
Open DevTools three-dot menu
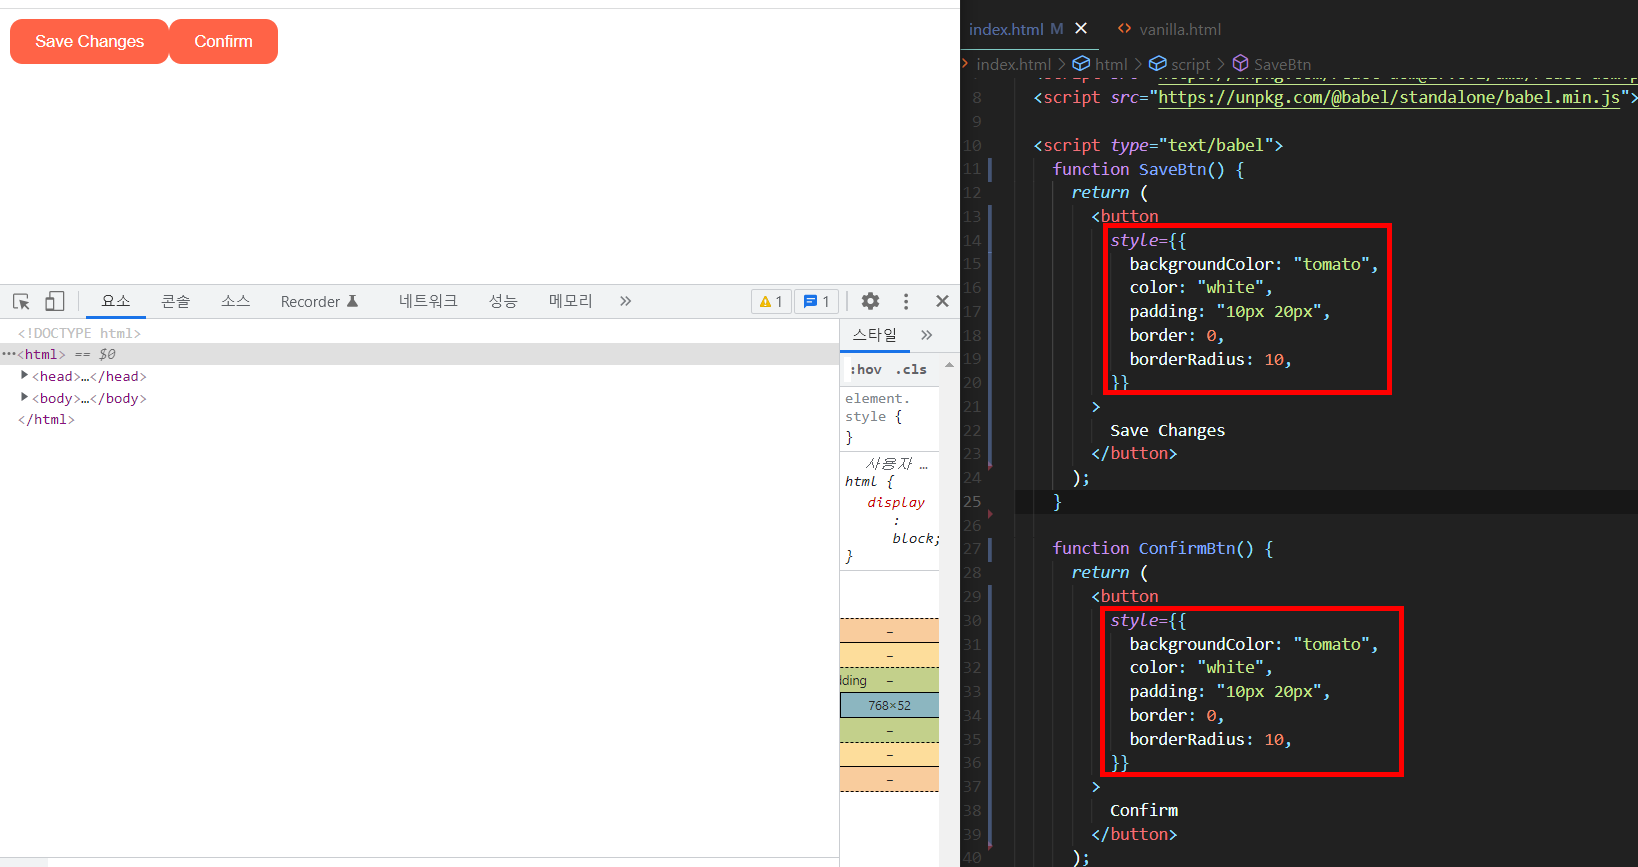coord(906,301)
